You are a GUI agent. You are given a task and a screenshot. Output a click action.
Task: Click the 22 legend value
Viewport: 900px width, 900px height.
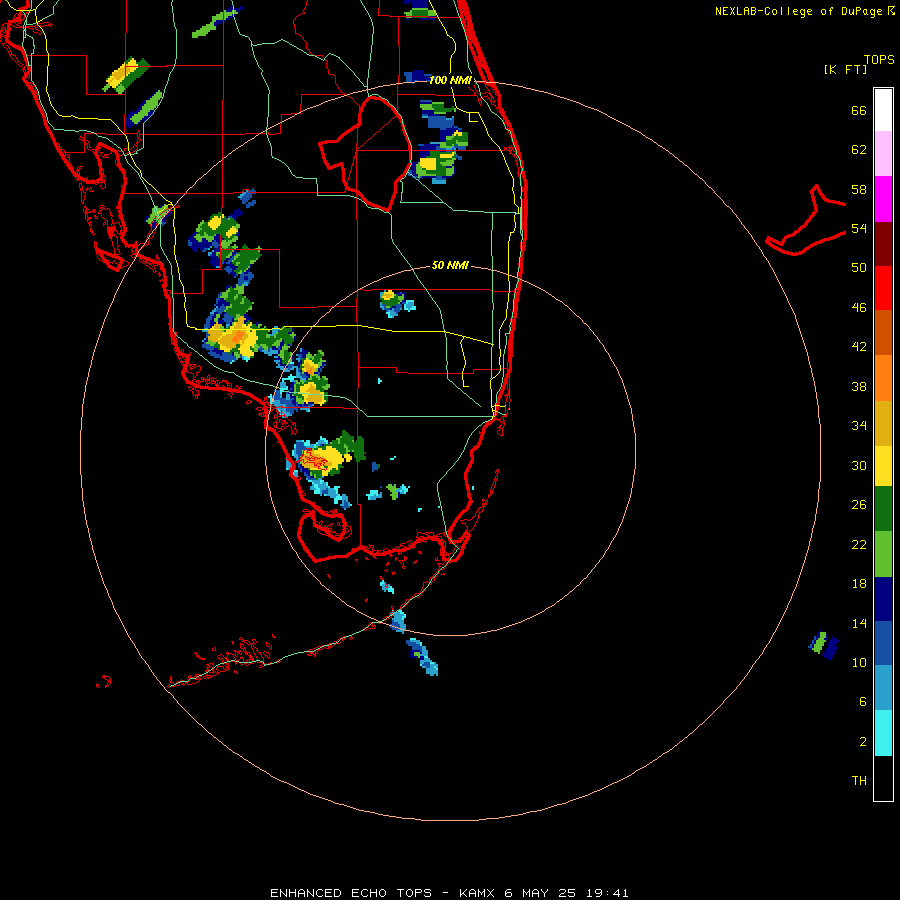[859, 544]
